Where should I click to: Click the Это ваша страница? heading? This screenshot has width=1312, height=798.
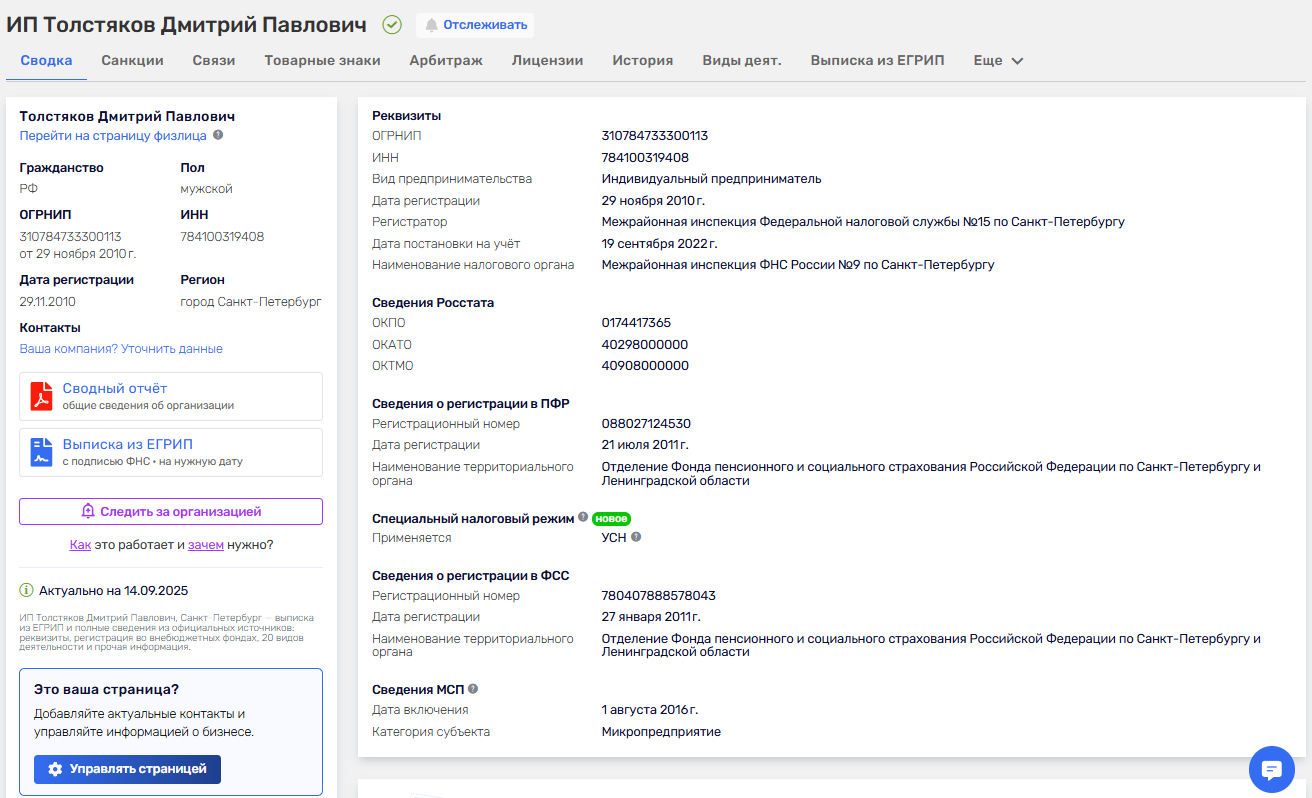click(107, 689)
